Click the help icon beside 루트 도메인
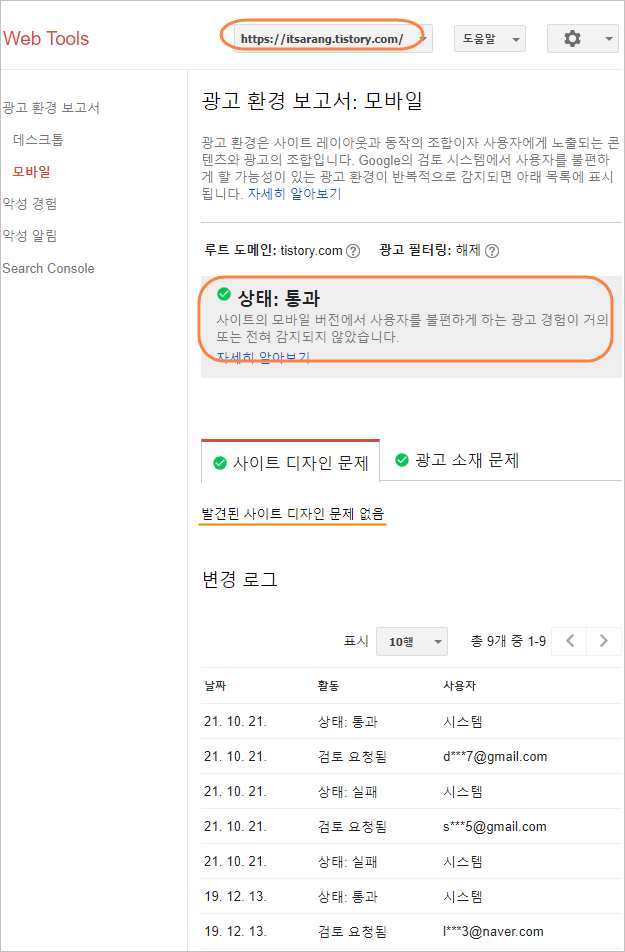The height and width of the screenshot is (952, 625). point(353,251)
